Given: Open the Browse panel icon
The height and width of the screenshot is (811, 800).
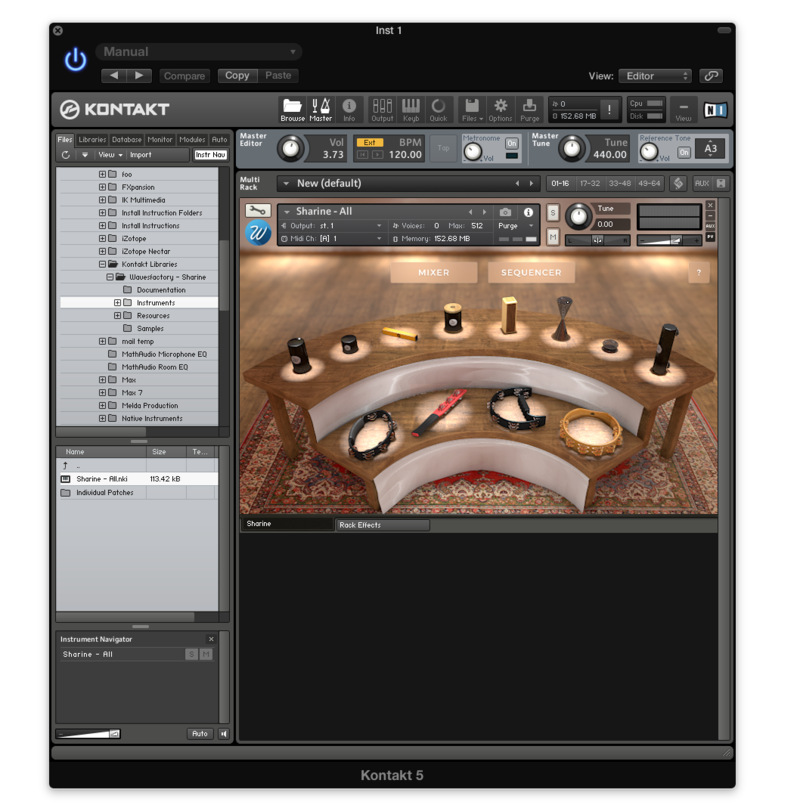Looking at the screenshot, I should pos(292,106).
